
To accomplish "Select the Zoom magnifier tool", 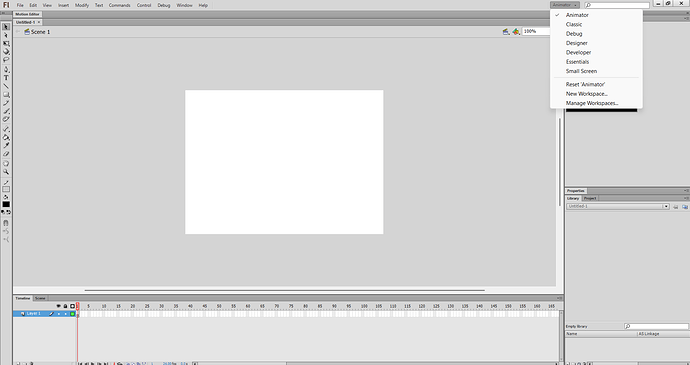I will tap(6, 172).
